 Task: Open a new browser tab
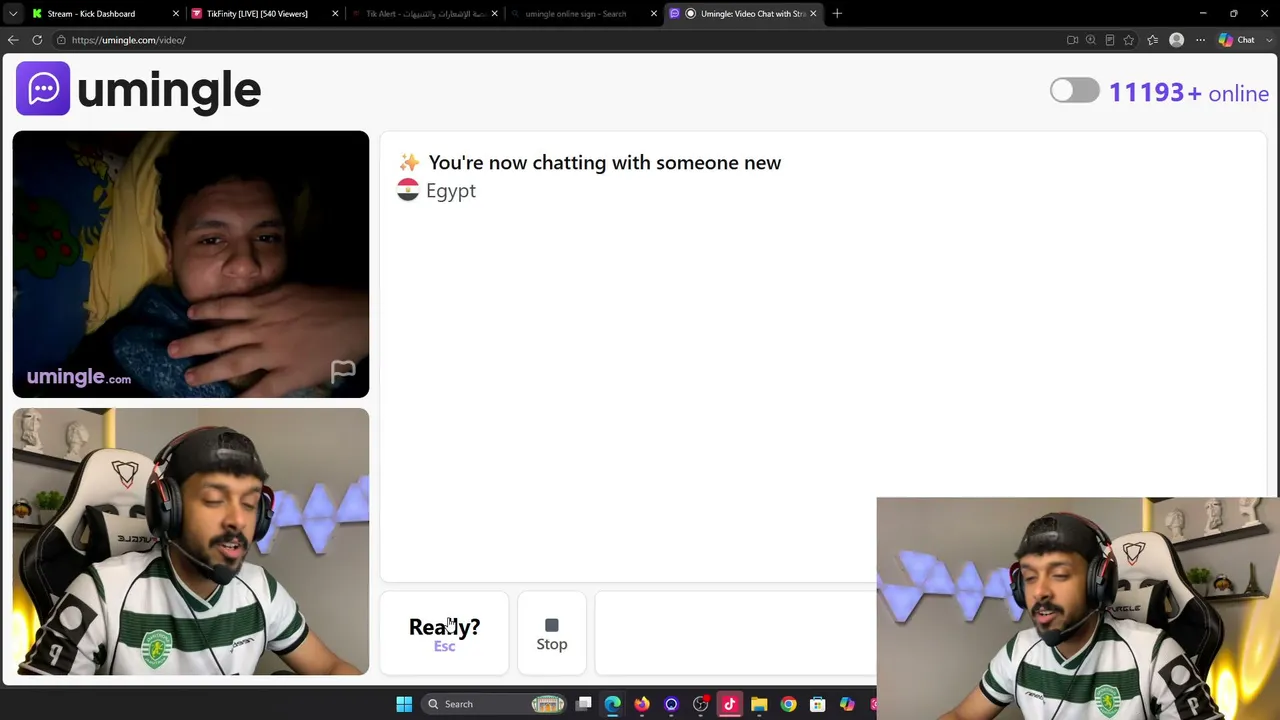click(837, 13)
